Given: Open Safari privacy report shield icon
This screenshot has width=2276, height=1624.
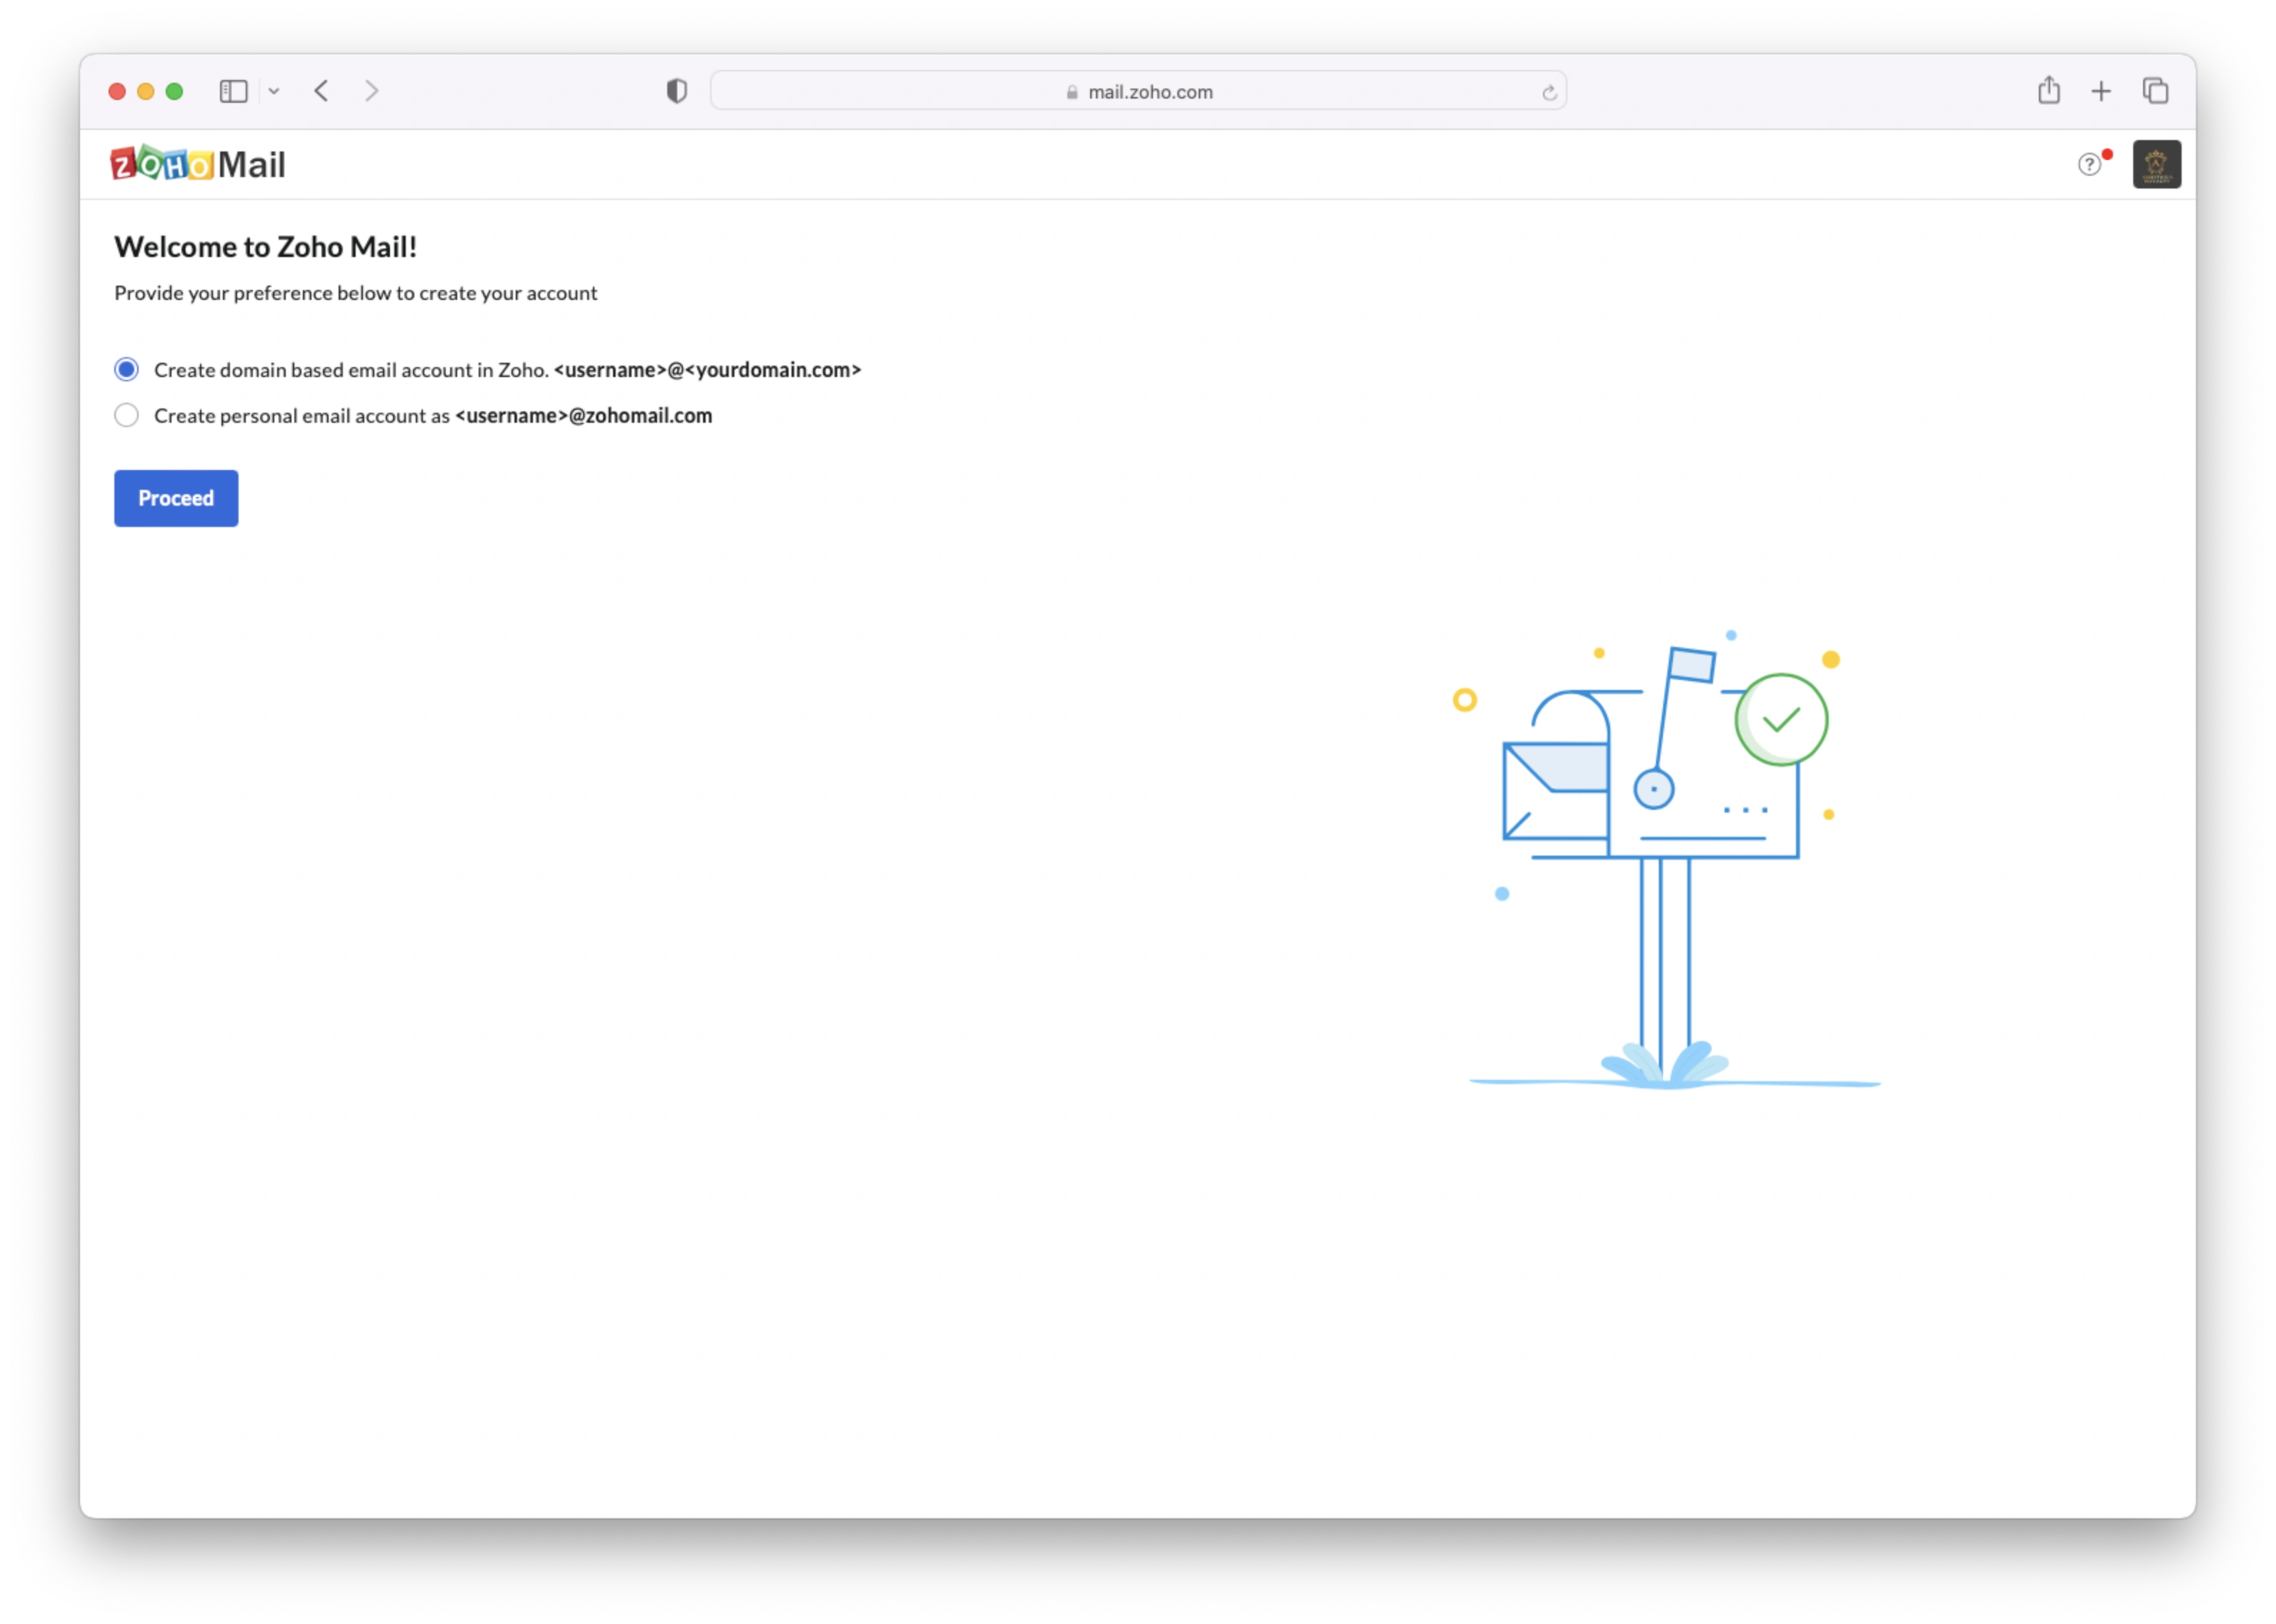Looking at the screenshot, I should click(677, 92).
